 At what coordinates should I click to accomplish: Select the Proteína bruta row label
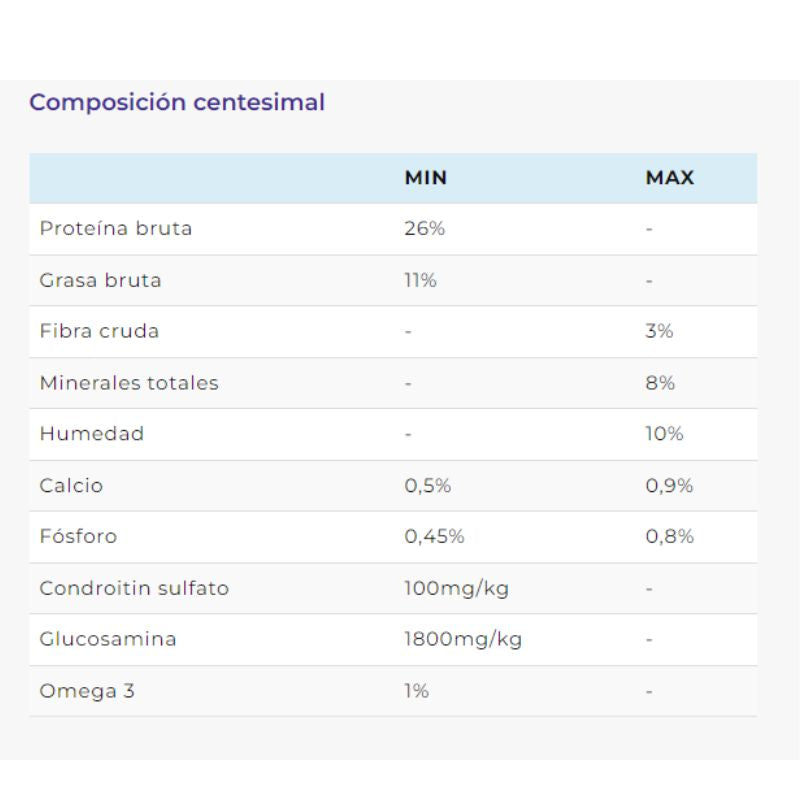(x=116, y=228)
